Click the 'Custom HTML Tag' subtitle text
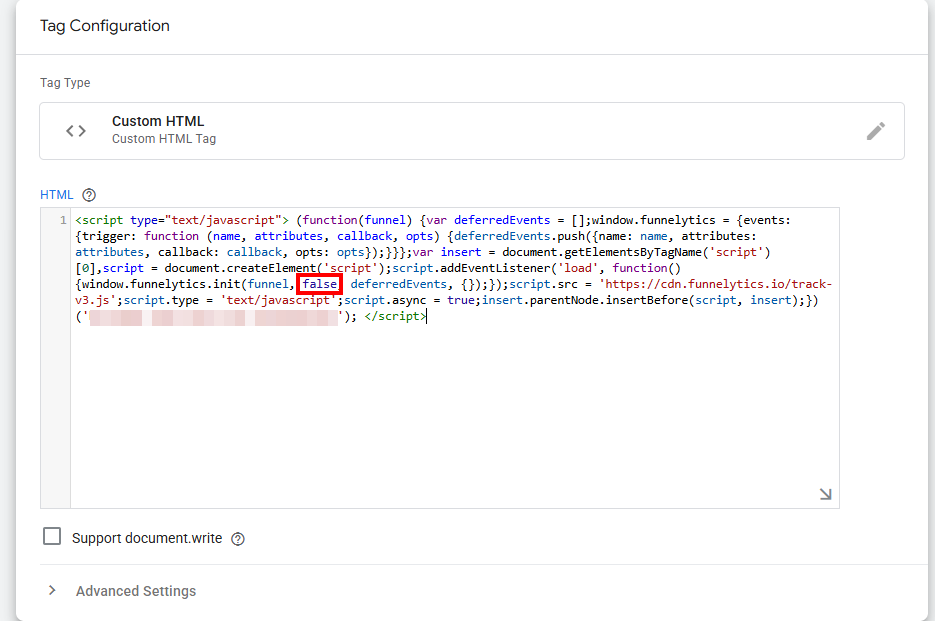The height and width of the screenshot is (621, 935). tap(164, 139)
